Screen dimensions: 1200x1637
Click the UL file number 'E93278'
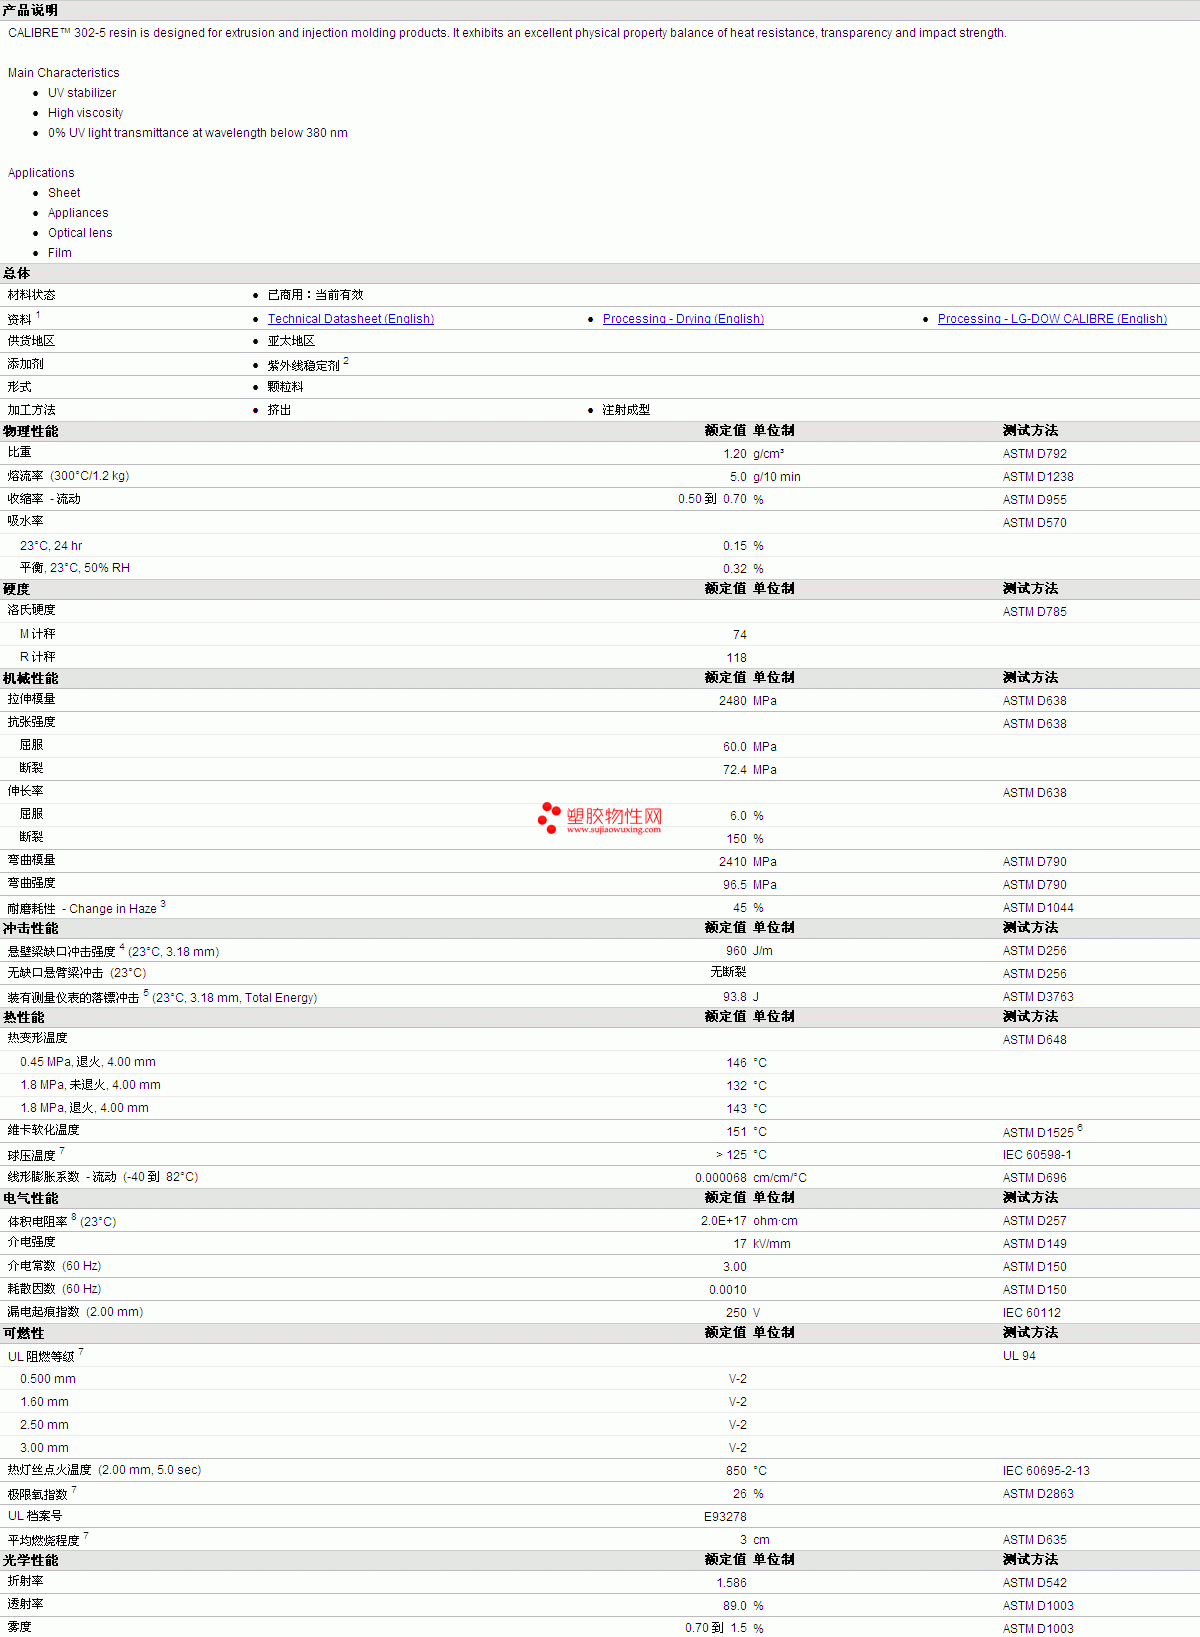(725, 1517)
